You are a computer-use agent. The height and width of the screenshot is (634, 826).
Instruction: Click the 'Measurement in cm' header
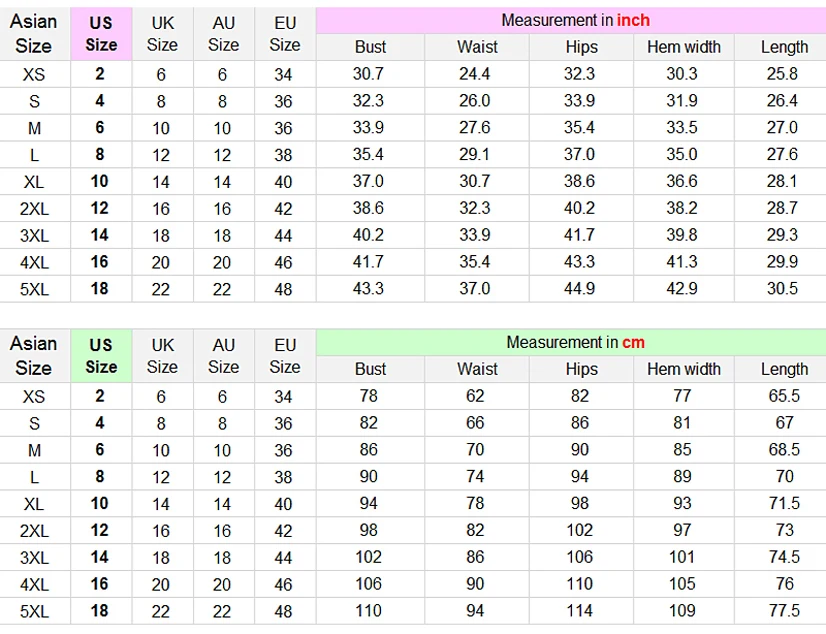[574, 342]
